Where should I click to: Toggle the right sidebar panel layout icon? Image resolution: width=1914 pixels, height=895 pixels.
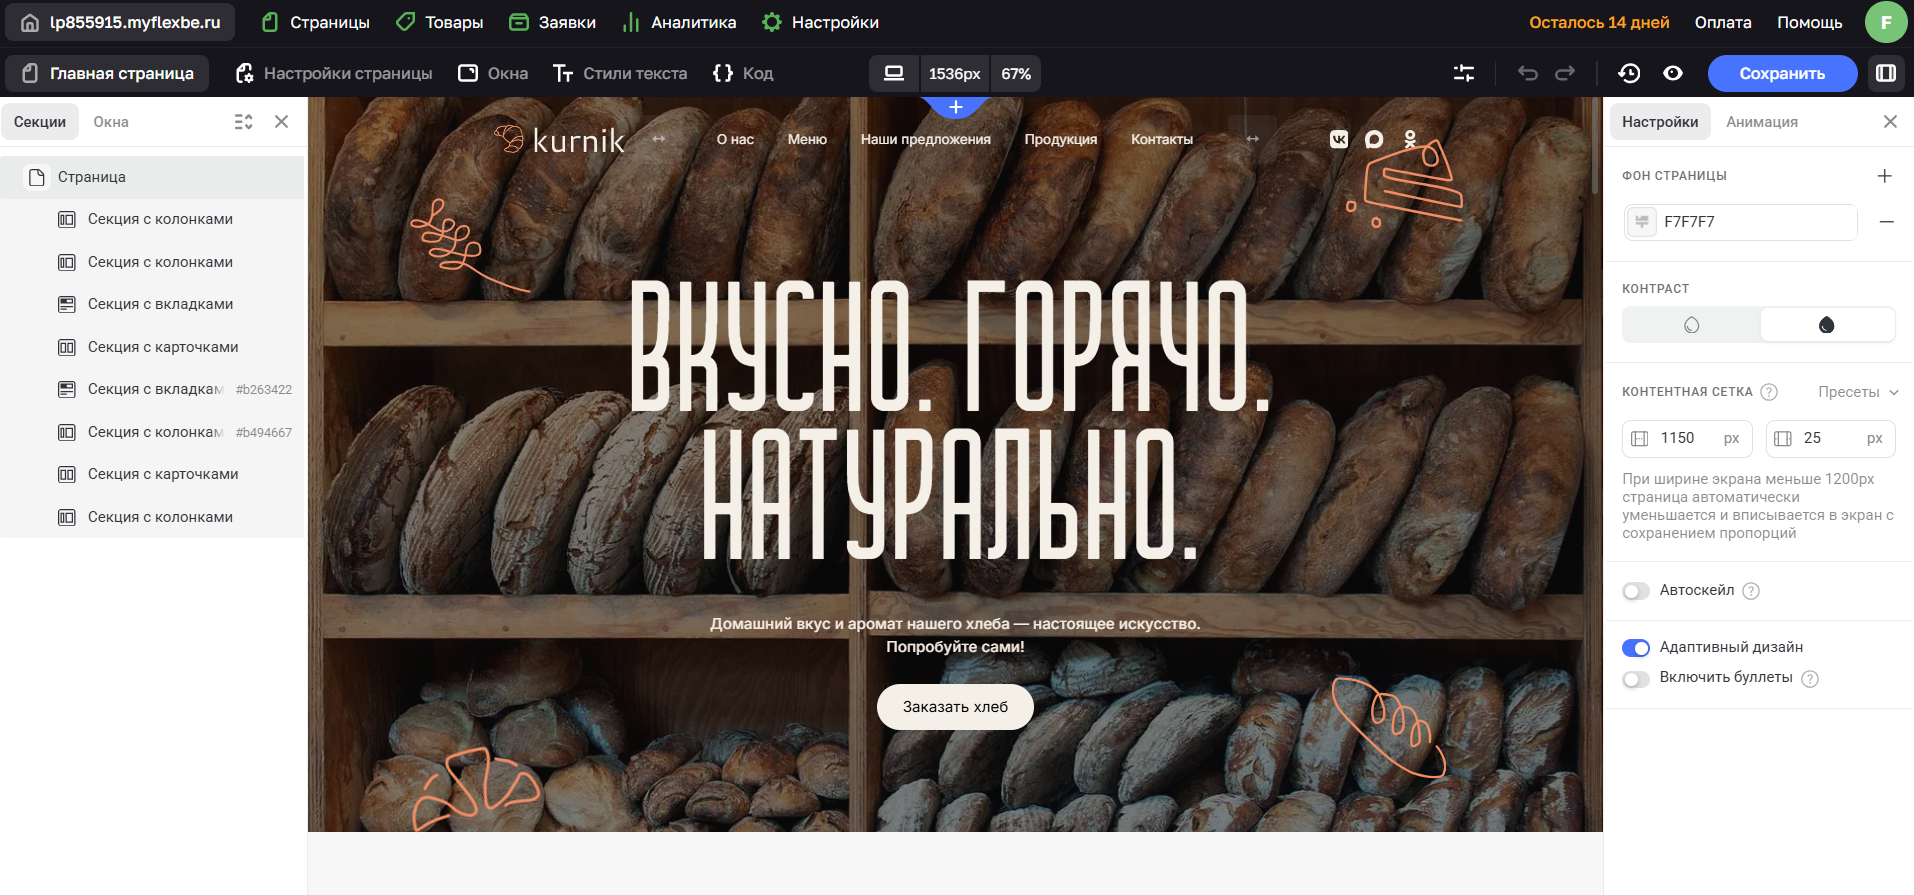1886,73
